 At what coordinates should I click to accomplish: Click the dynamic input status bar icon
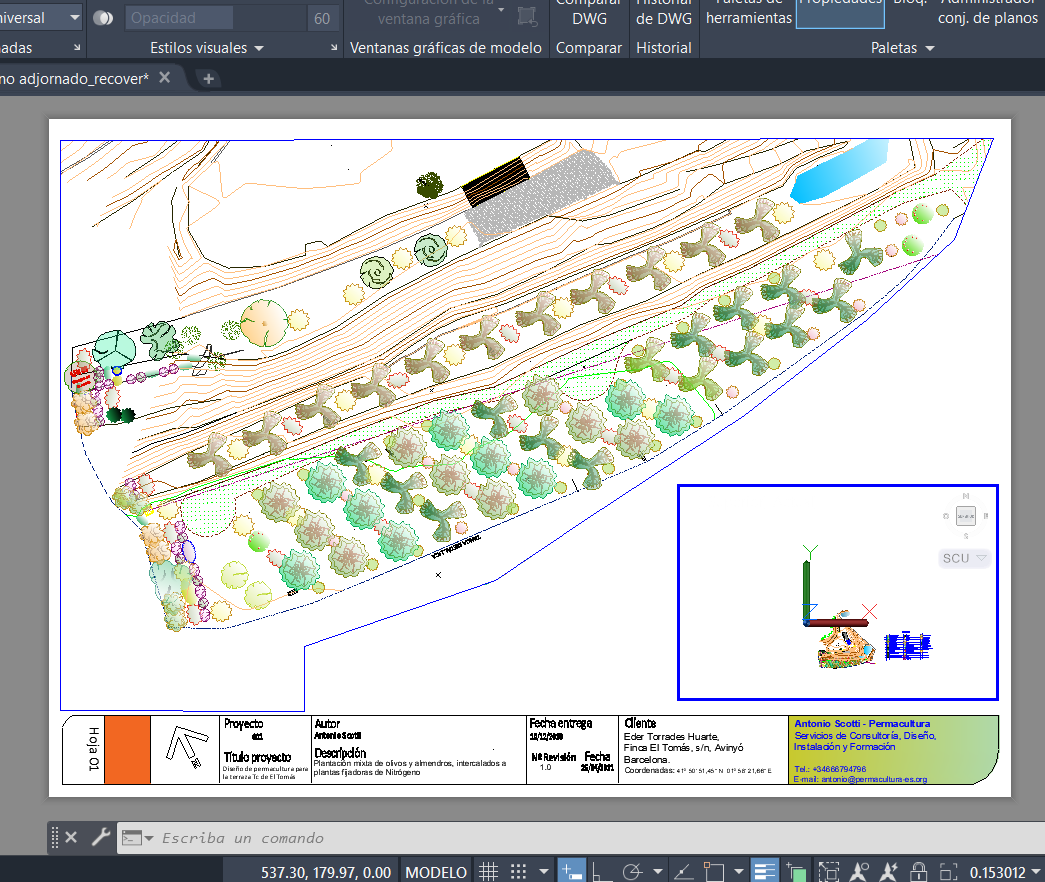(571, 871)
